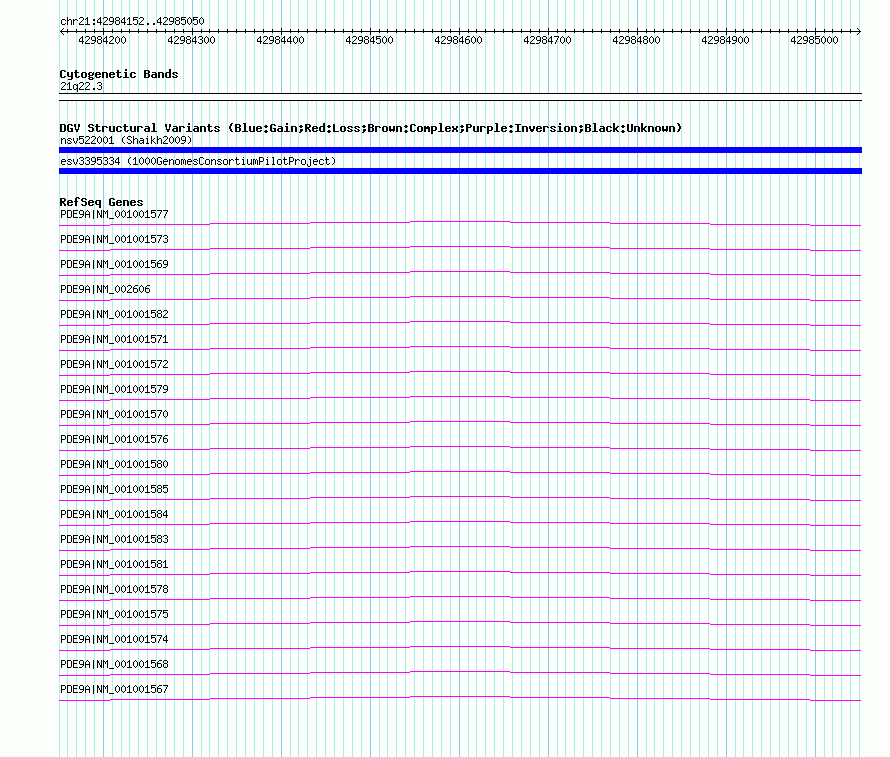The width and height of the screenshot is (890, 757).
Task: Click the DGV Structural Variants track title
Action: coord(371,128)
